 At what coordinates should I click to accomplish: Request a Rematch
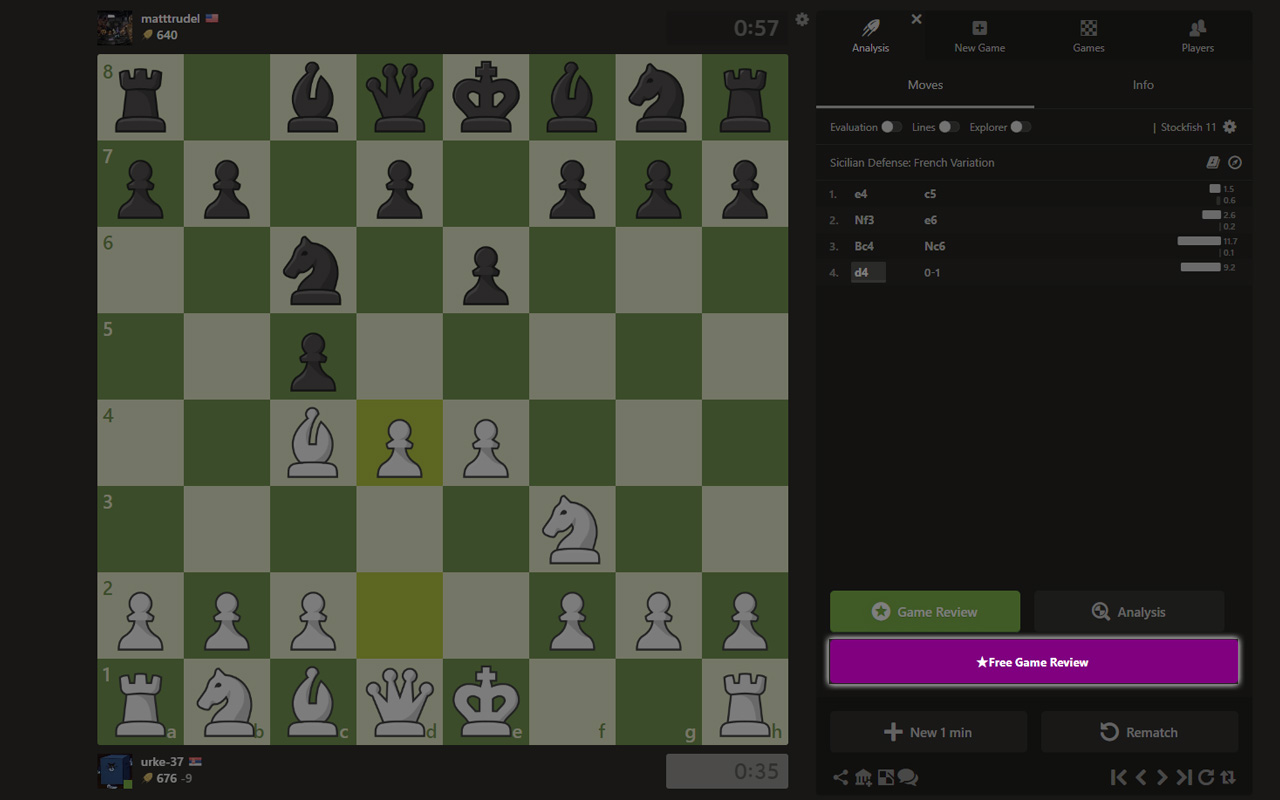1139,732
